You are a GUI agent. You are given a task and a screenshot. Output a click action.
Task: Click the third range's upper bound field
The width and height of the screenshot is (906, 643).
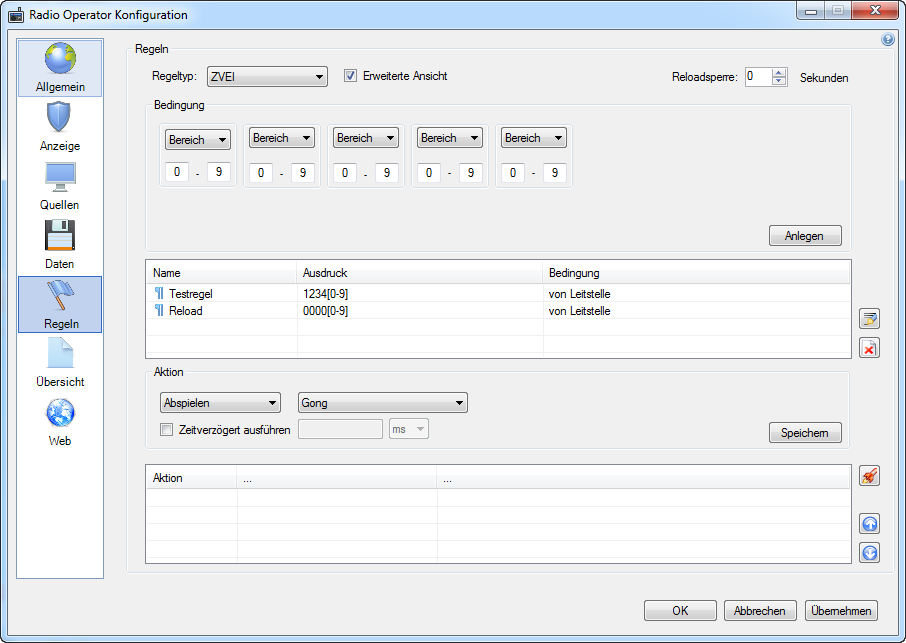[x=387, y=173]
